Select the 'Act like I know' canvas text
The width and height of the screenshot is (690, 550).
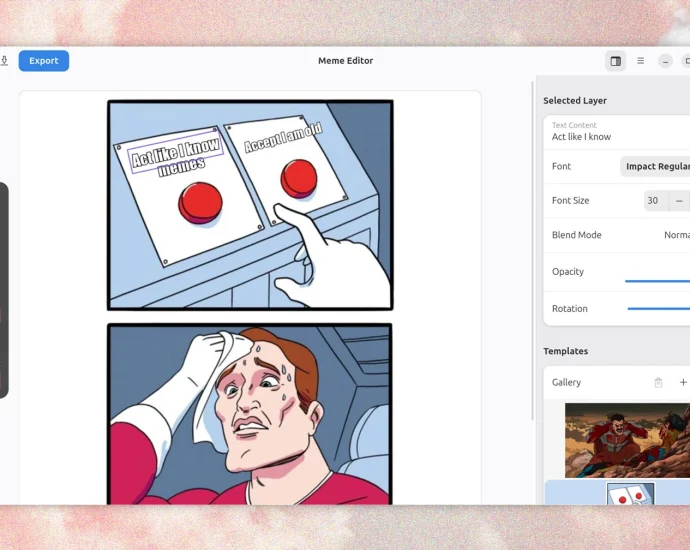tap(176, 152)
